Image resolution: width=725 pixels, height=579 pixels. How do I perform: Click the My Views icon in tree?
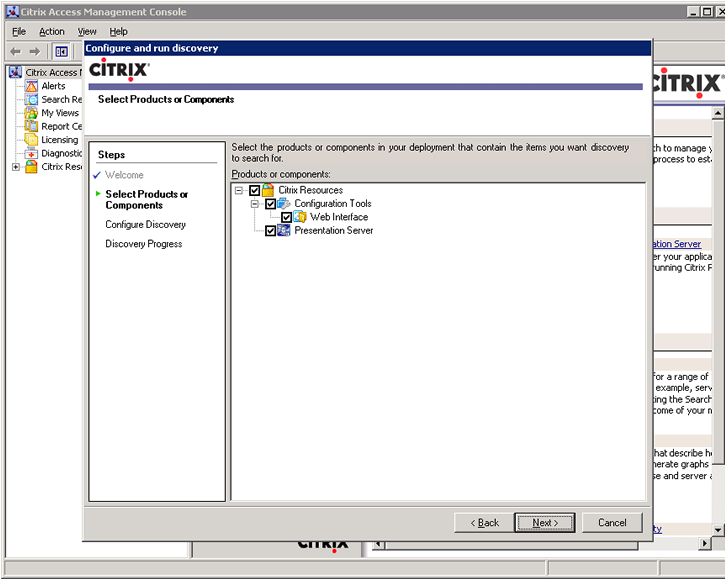31,113
